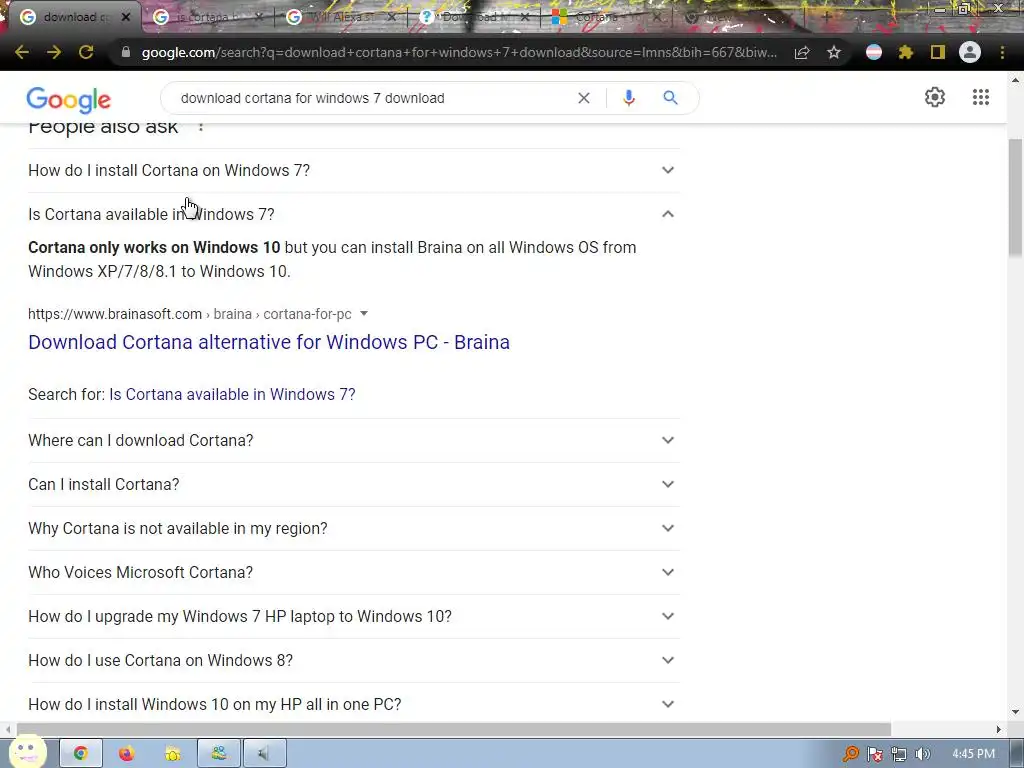This screenshot has height=768, width=1024.
Task: Expand 'How do I install Cortana on Windows 7?'
Action: pyautogui.click(x=353, y=170)
